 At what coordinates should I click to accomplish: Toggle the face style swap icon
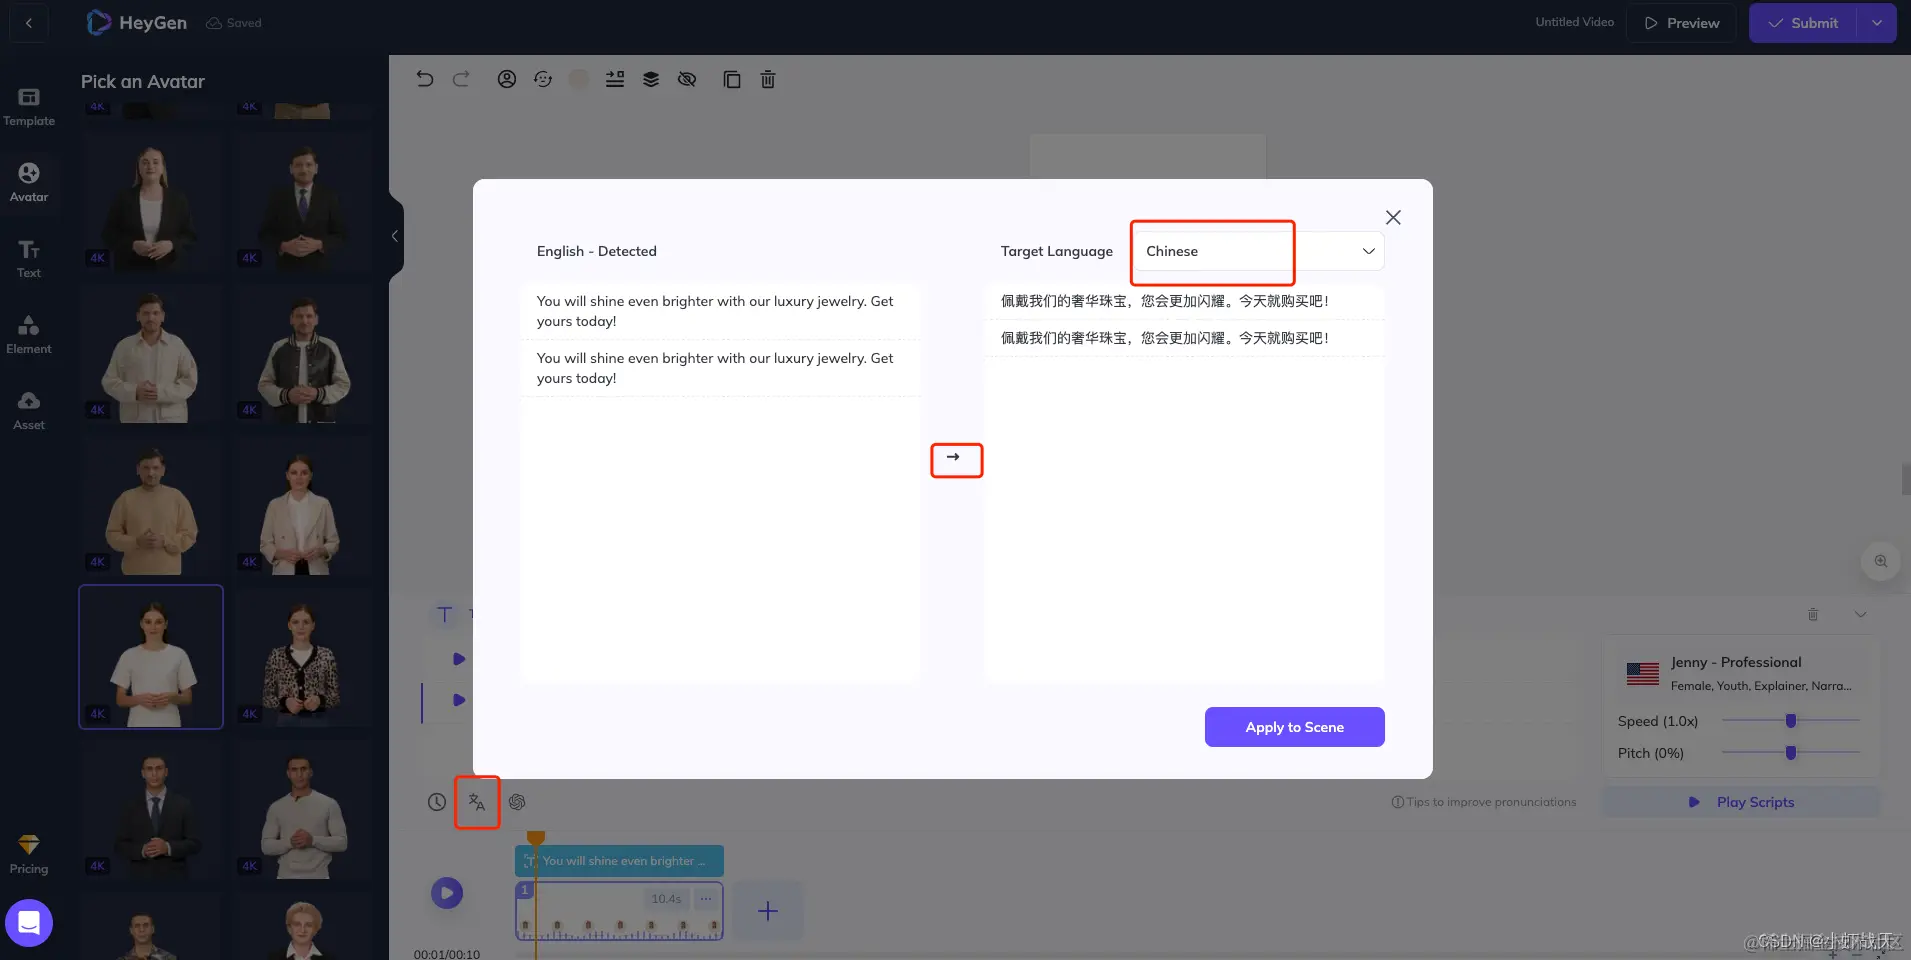point(543,79)
